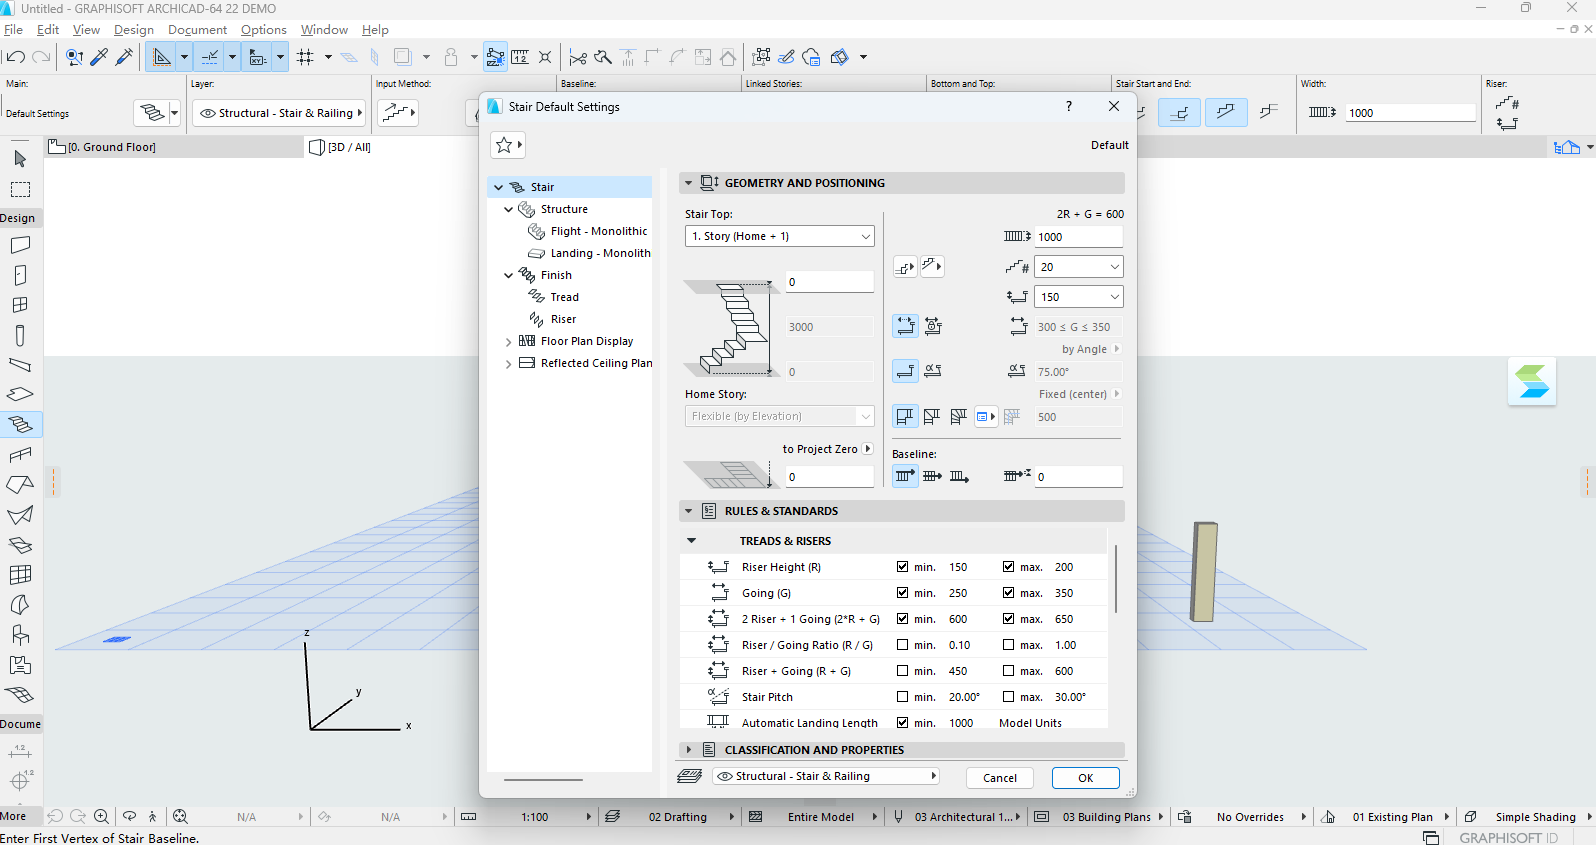Screen dimensions: 1596x845
Task: Open the Options menu
Action: [x=264, y=30]
